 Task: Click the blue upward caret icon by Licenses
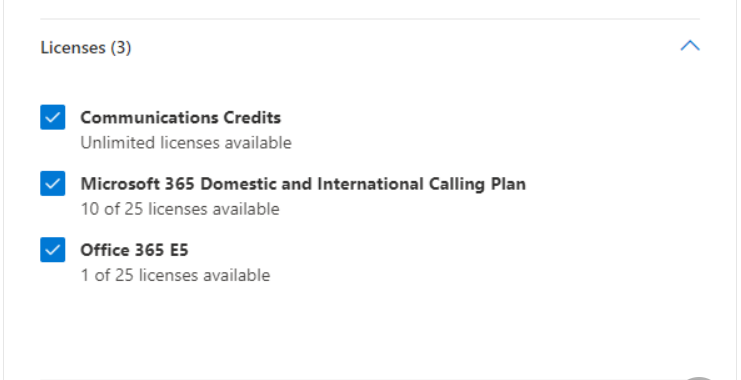pos(690,46)
